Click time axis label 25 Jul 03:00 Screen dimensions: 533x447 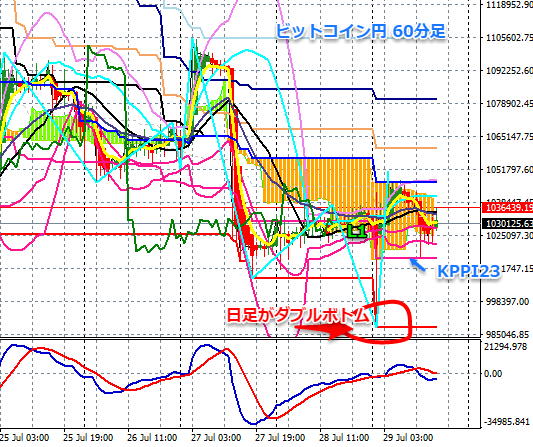[24, 437]
